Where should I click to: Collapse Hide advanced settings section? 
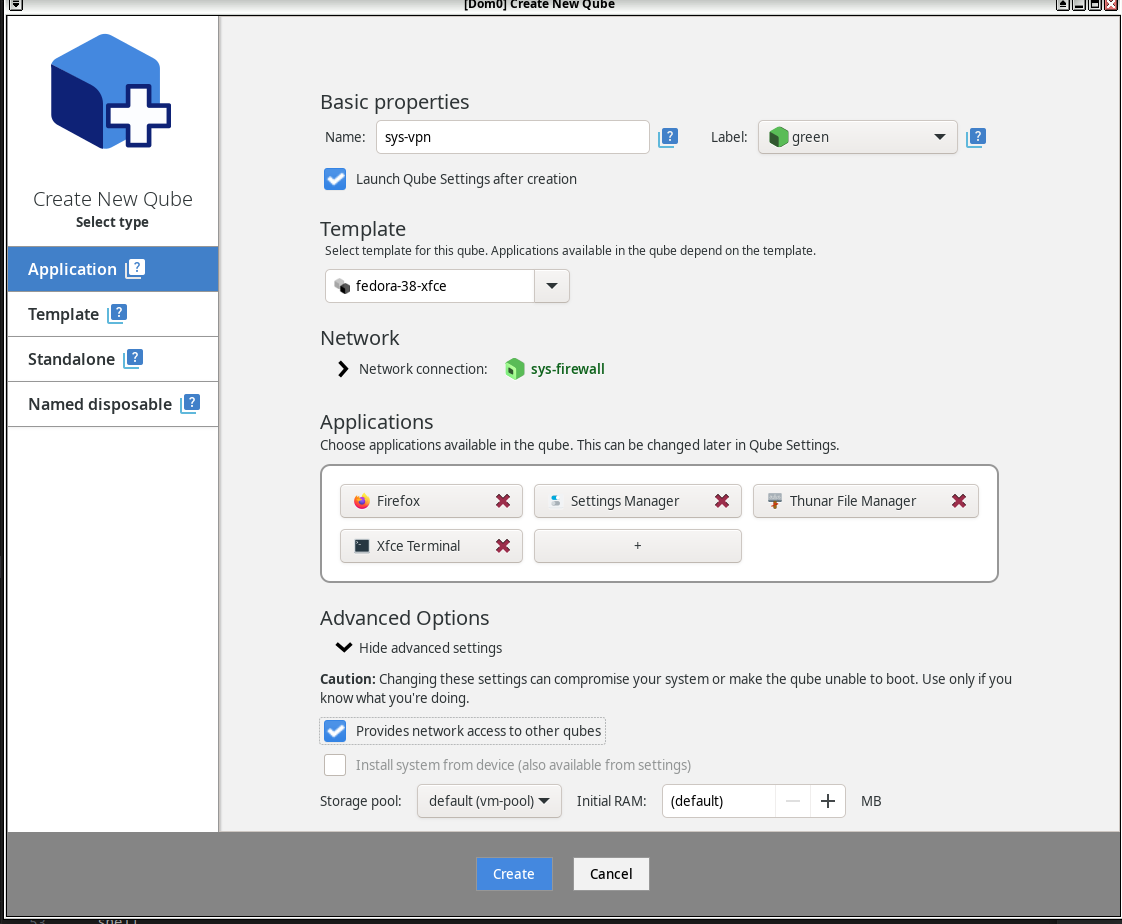pos(343,648)
